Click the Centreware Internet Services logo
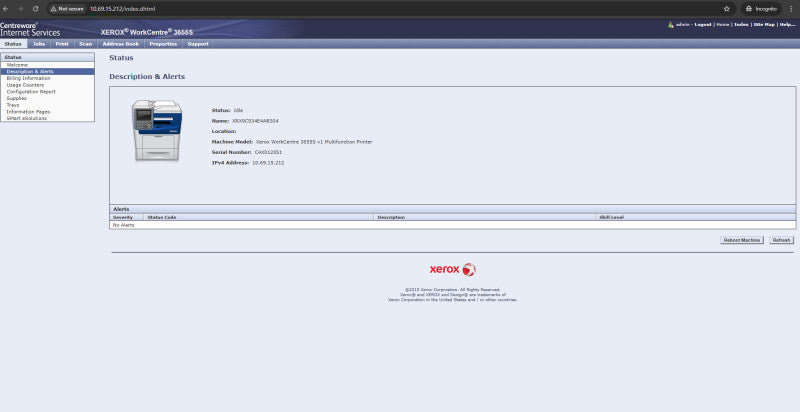The height and width of the screenshot is (412, 800). pyautogui.click(x=30, y=29)
